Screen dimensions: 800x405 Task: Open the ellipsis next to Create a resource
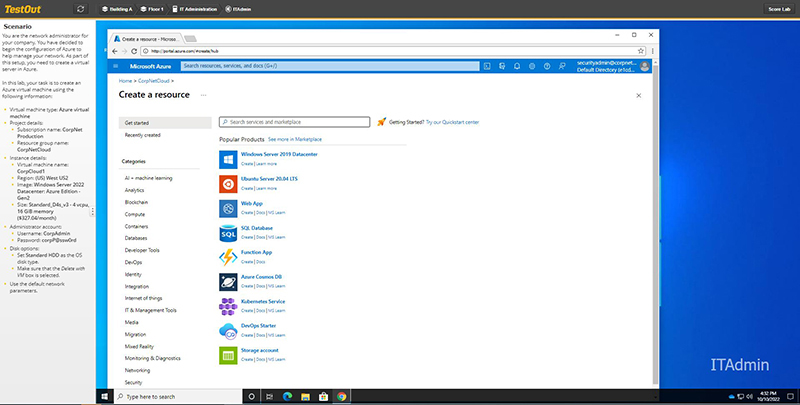pos(204,95)
